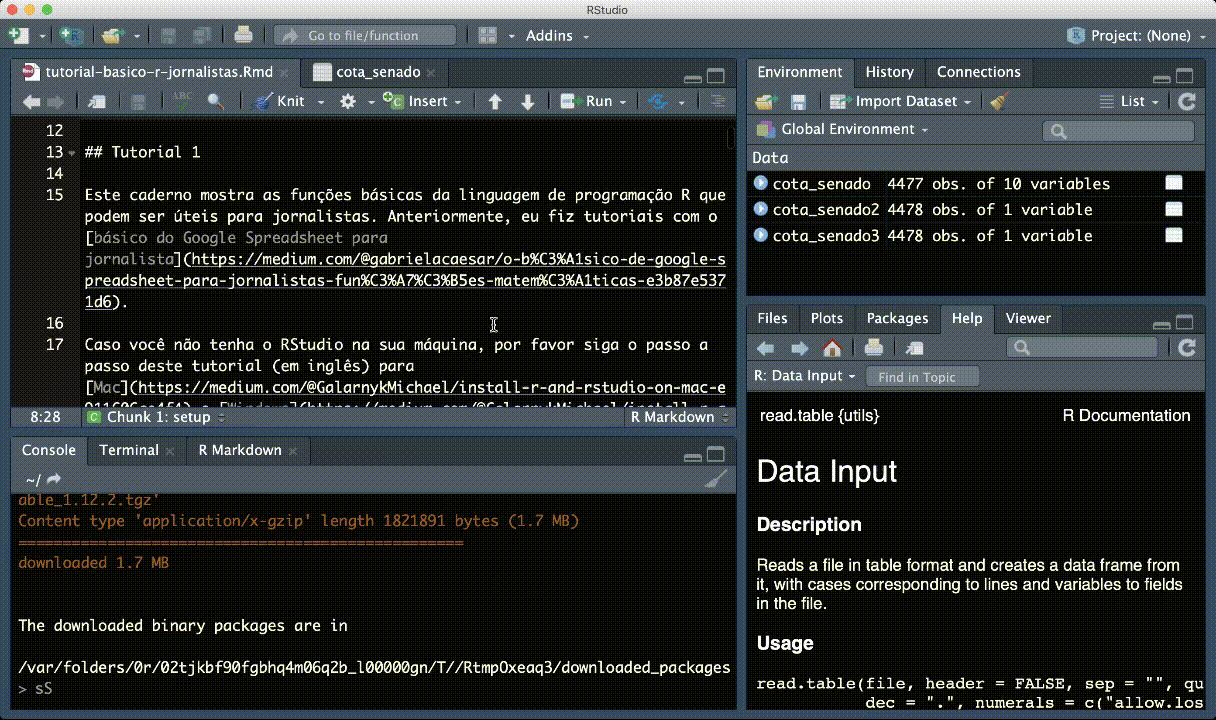Refresh the Environment pane

tap(1187, 101)
